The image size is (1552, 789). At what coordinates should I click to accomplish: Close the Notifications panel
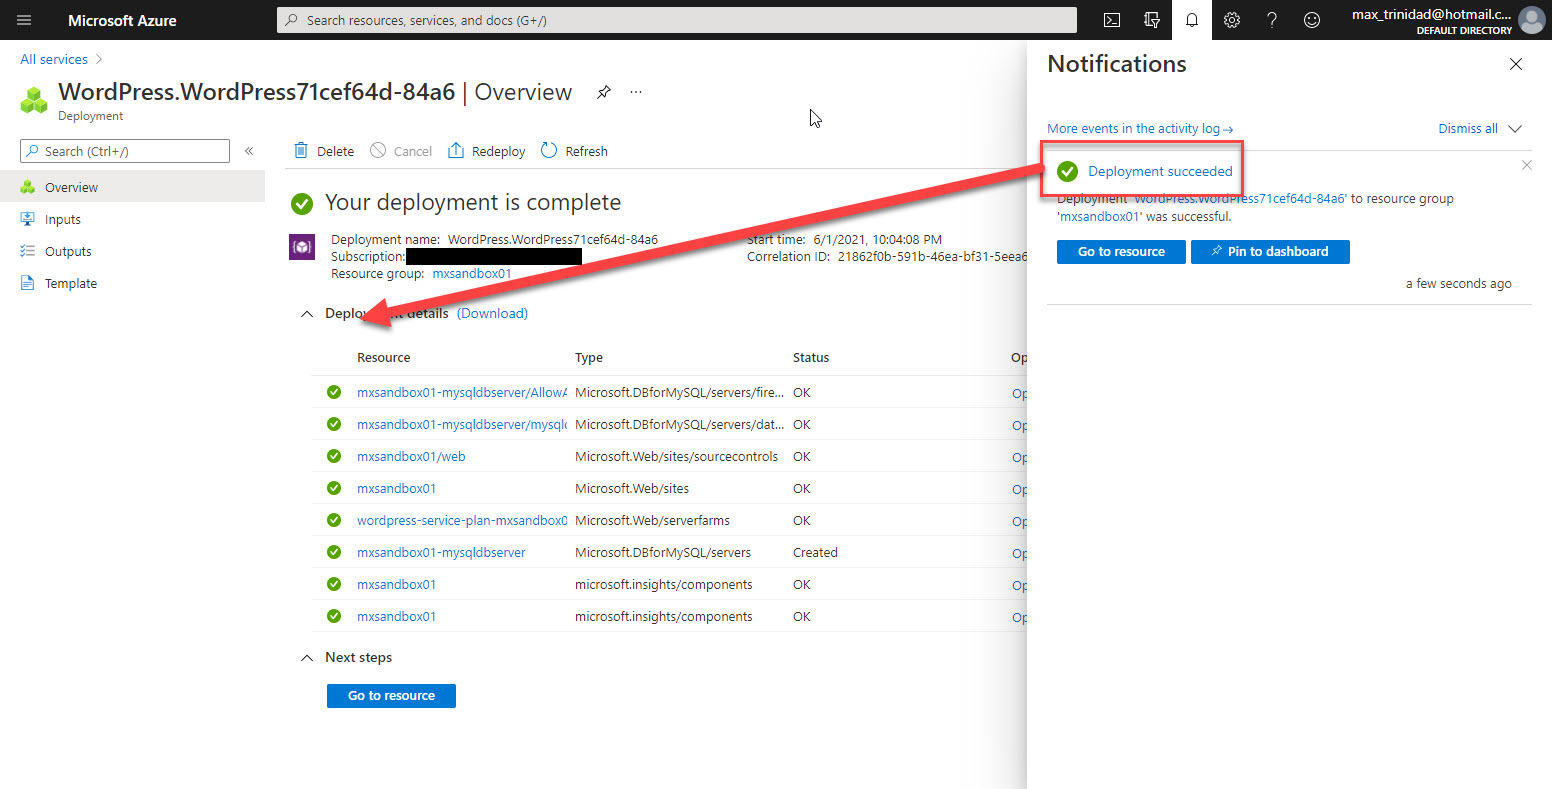(1516, 64)
